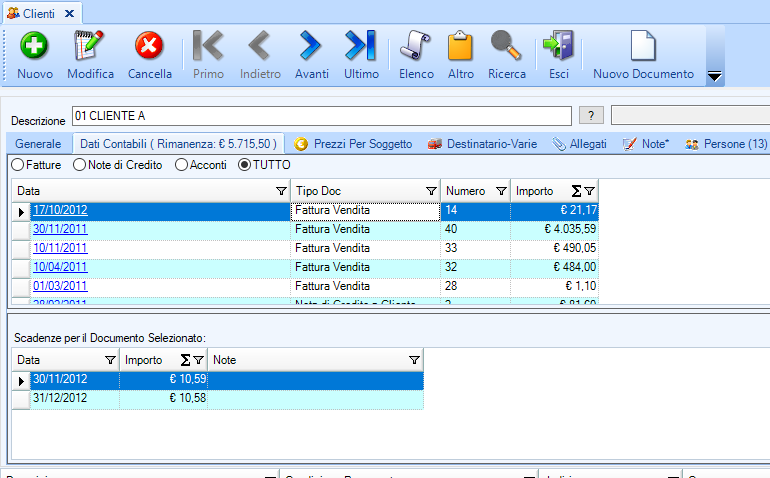The height and width of the screenshot is (478, 770).
Task: Open the Tipo Doc column filter dropdown
Action: click(430, 191)
